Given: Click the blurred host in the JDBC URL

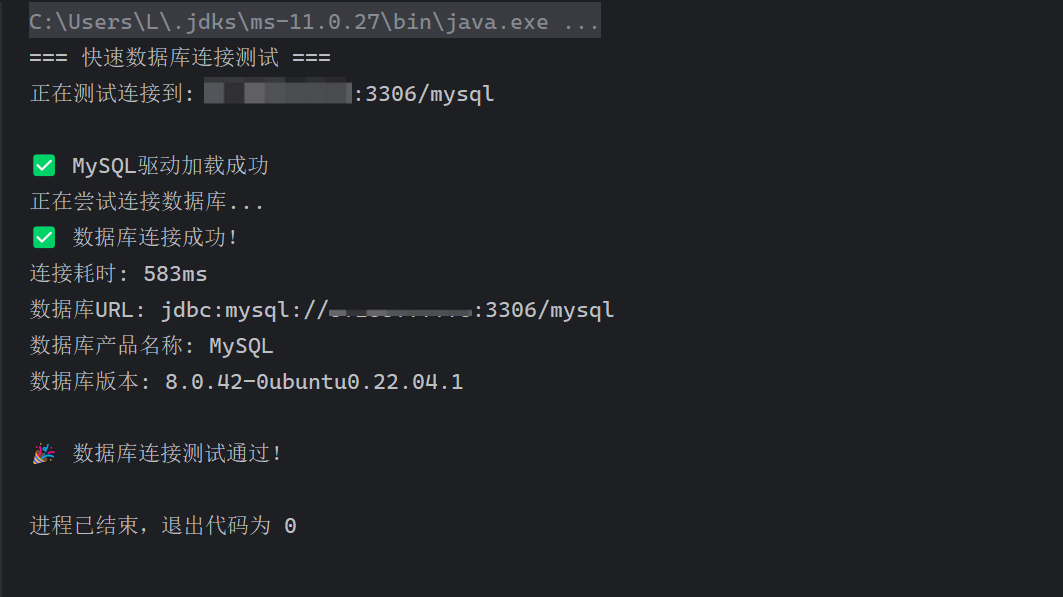Looking at the screenshot, I should pos(400,310).
